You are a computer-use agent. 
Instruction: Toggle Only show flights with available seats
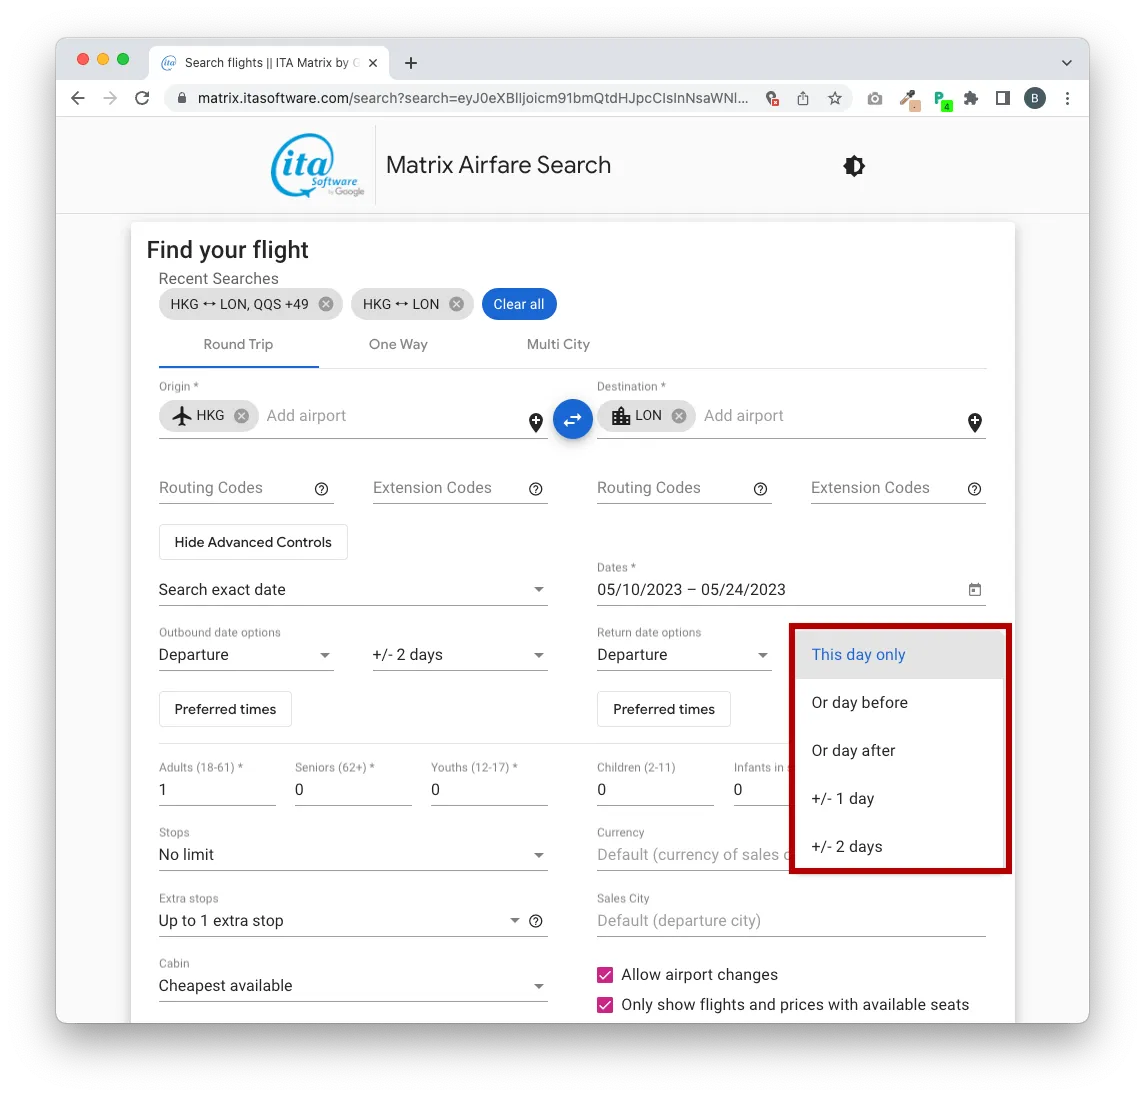[605, 1005]
